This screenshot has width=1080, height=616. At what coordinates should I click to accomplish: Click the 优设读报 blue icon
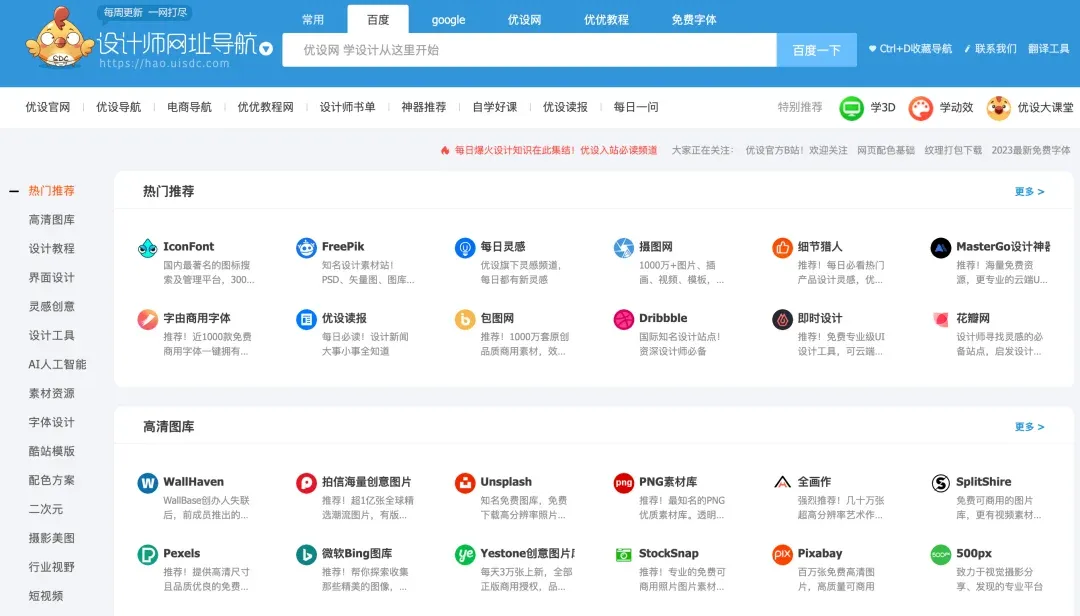(306, 319)
